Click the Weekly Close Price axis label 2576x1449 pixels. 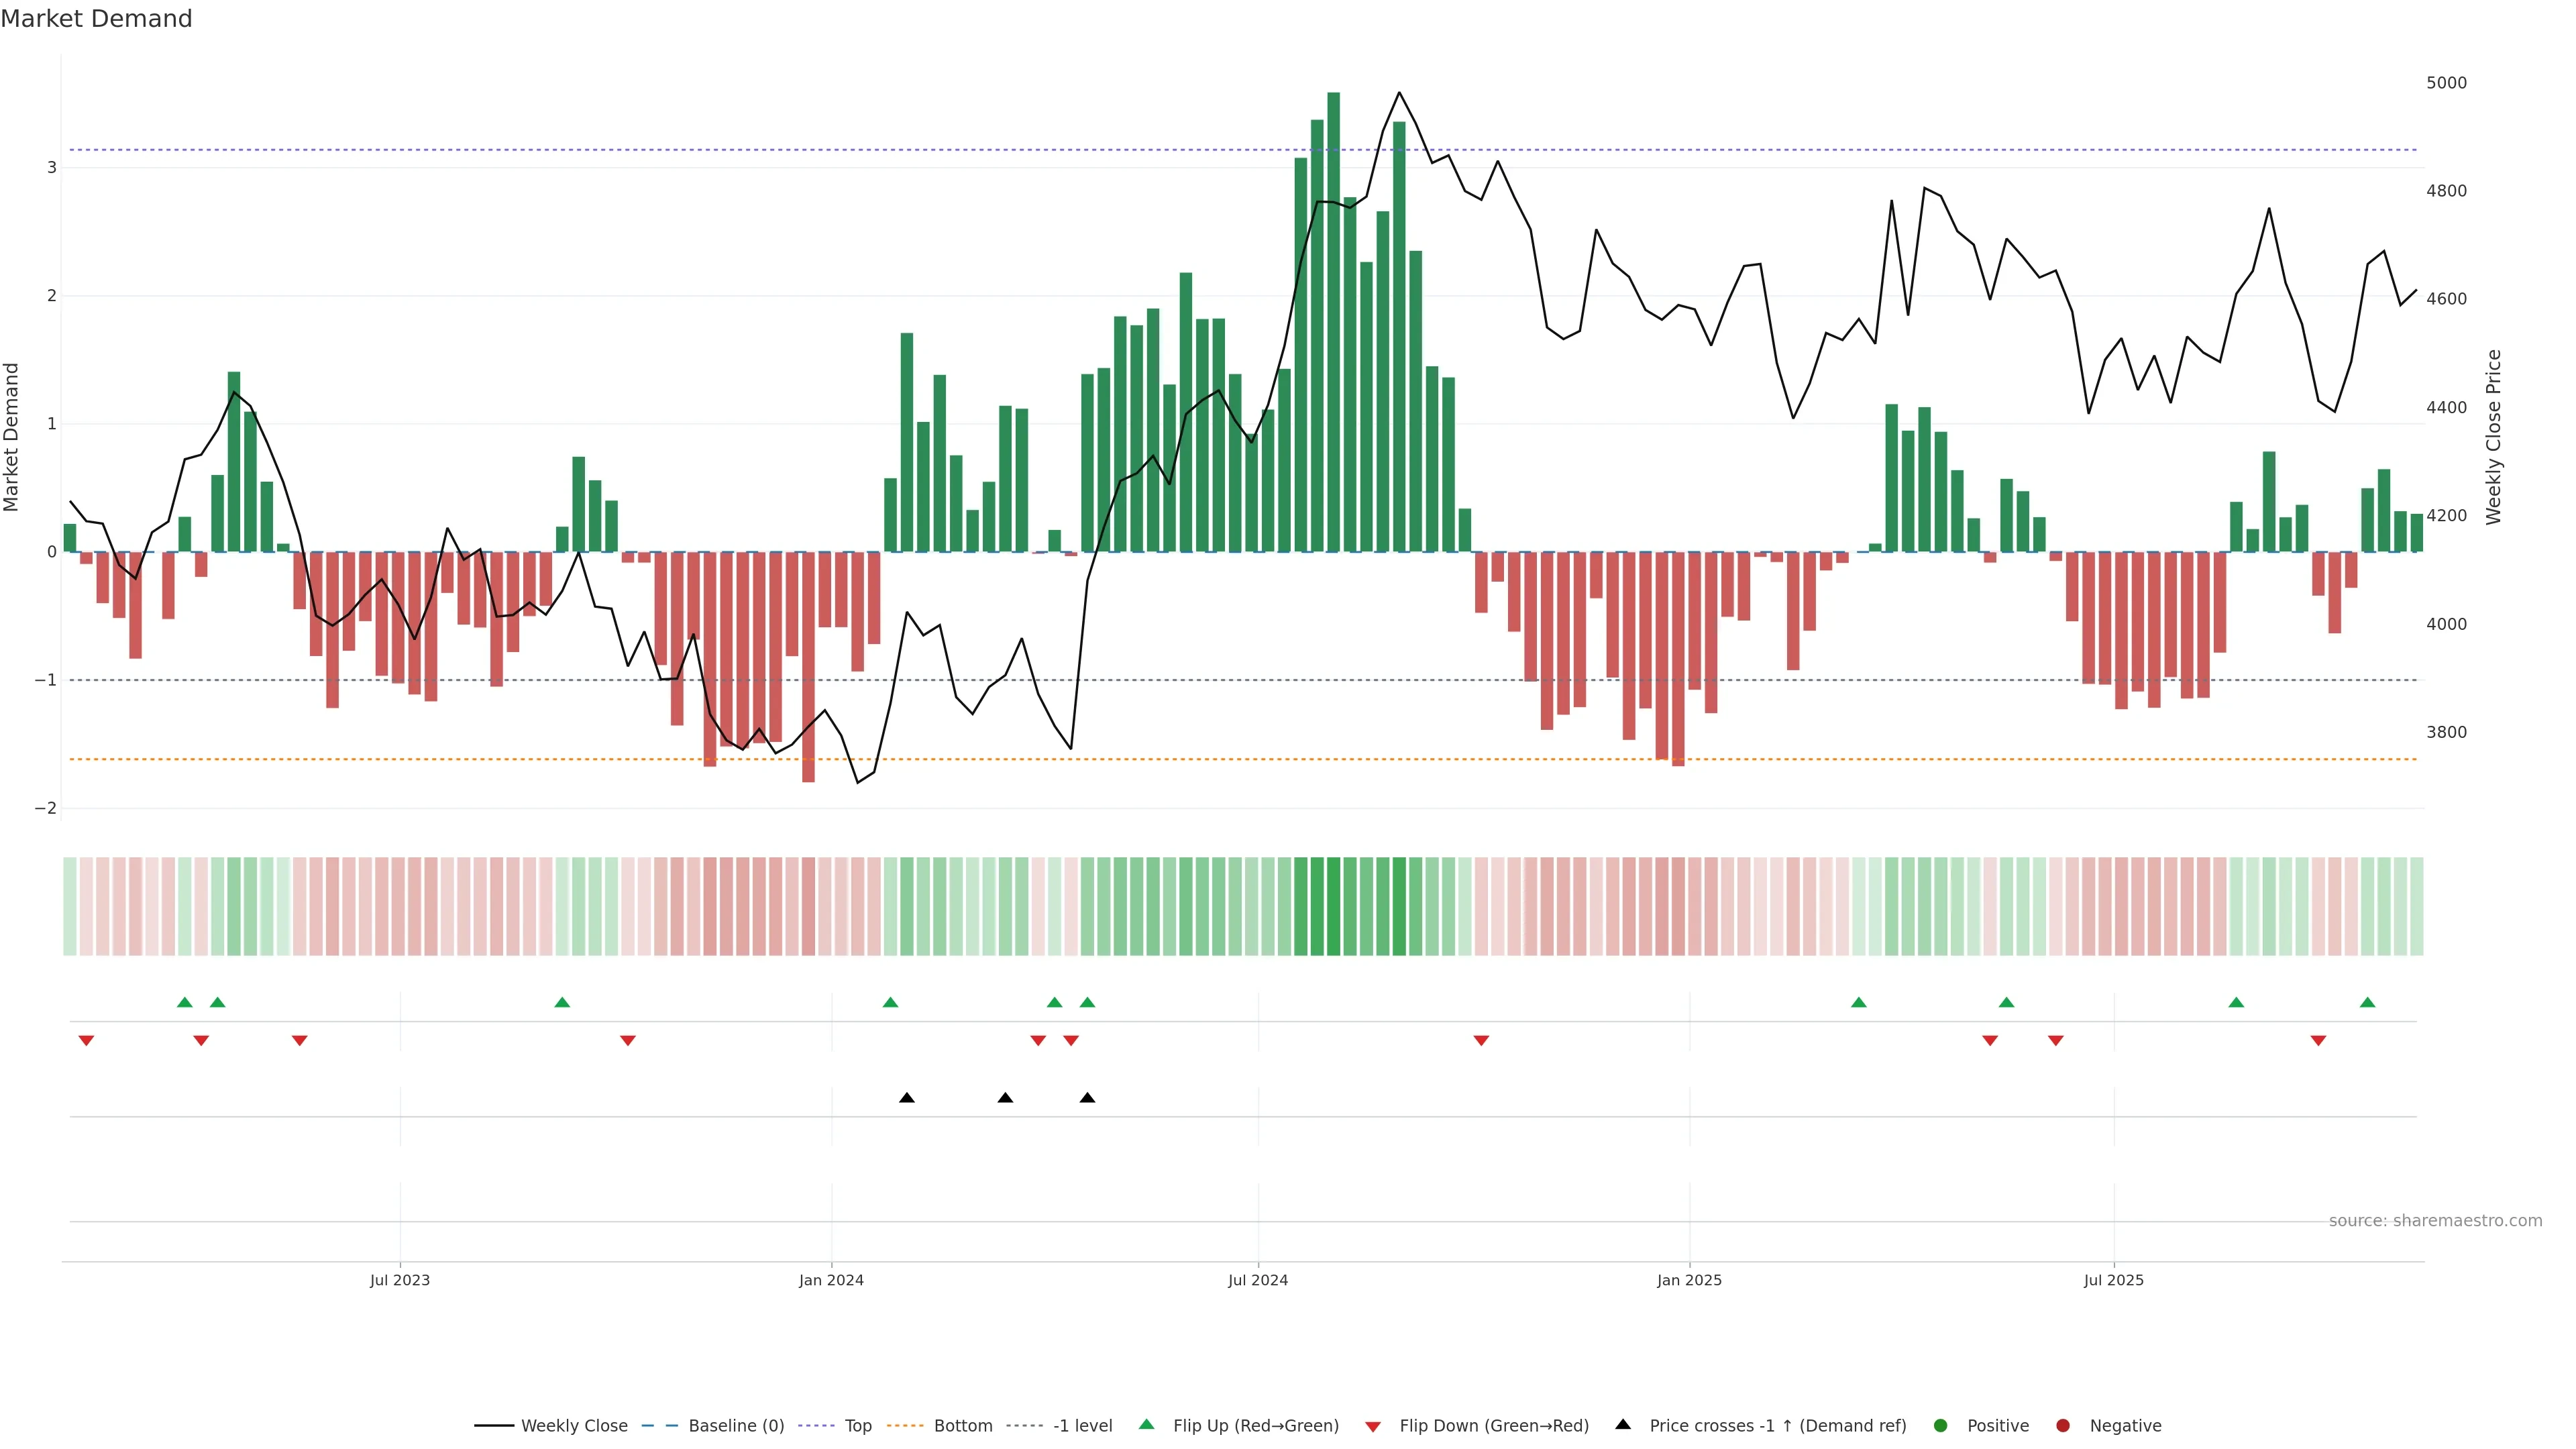2493,437
